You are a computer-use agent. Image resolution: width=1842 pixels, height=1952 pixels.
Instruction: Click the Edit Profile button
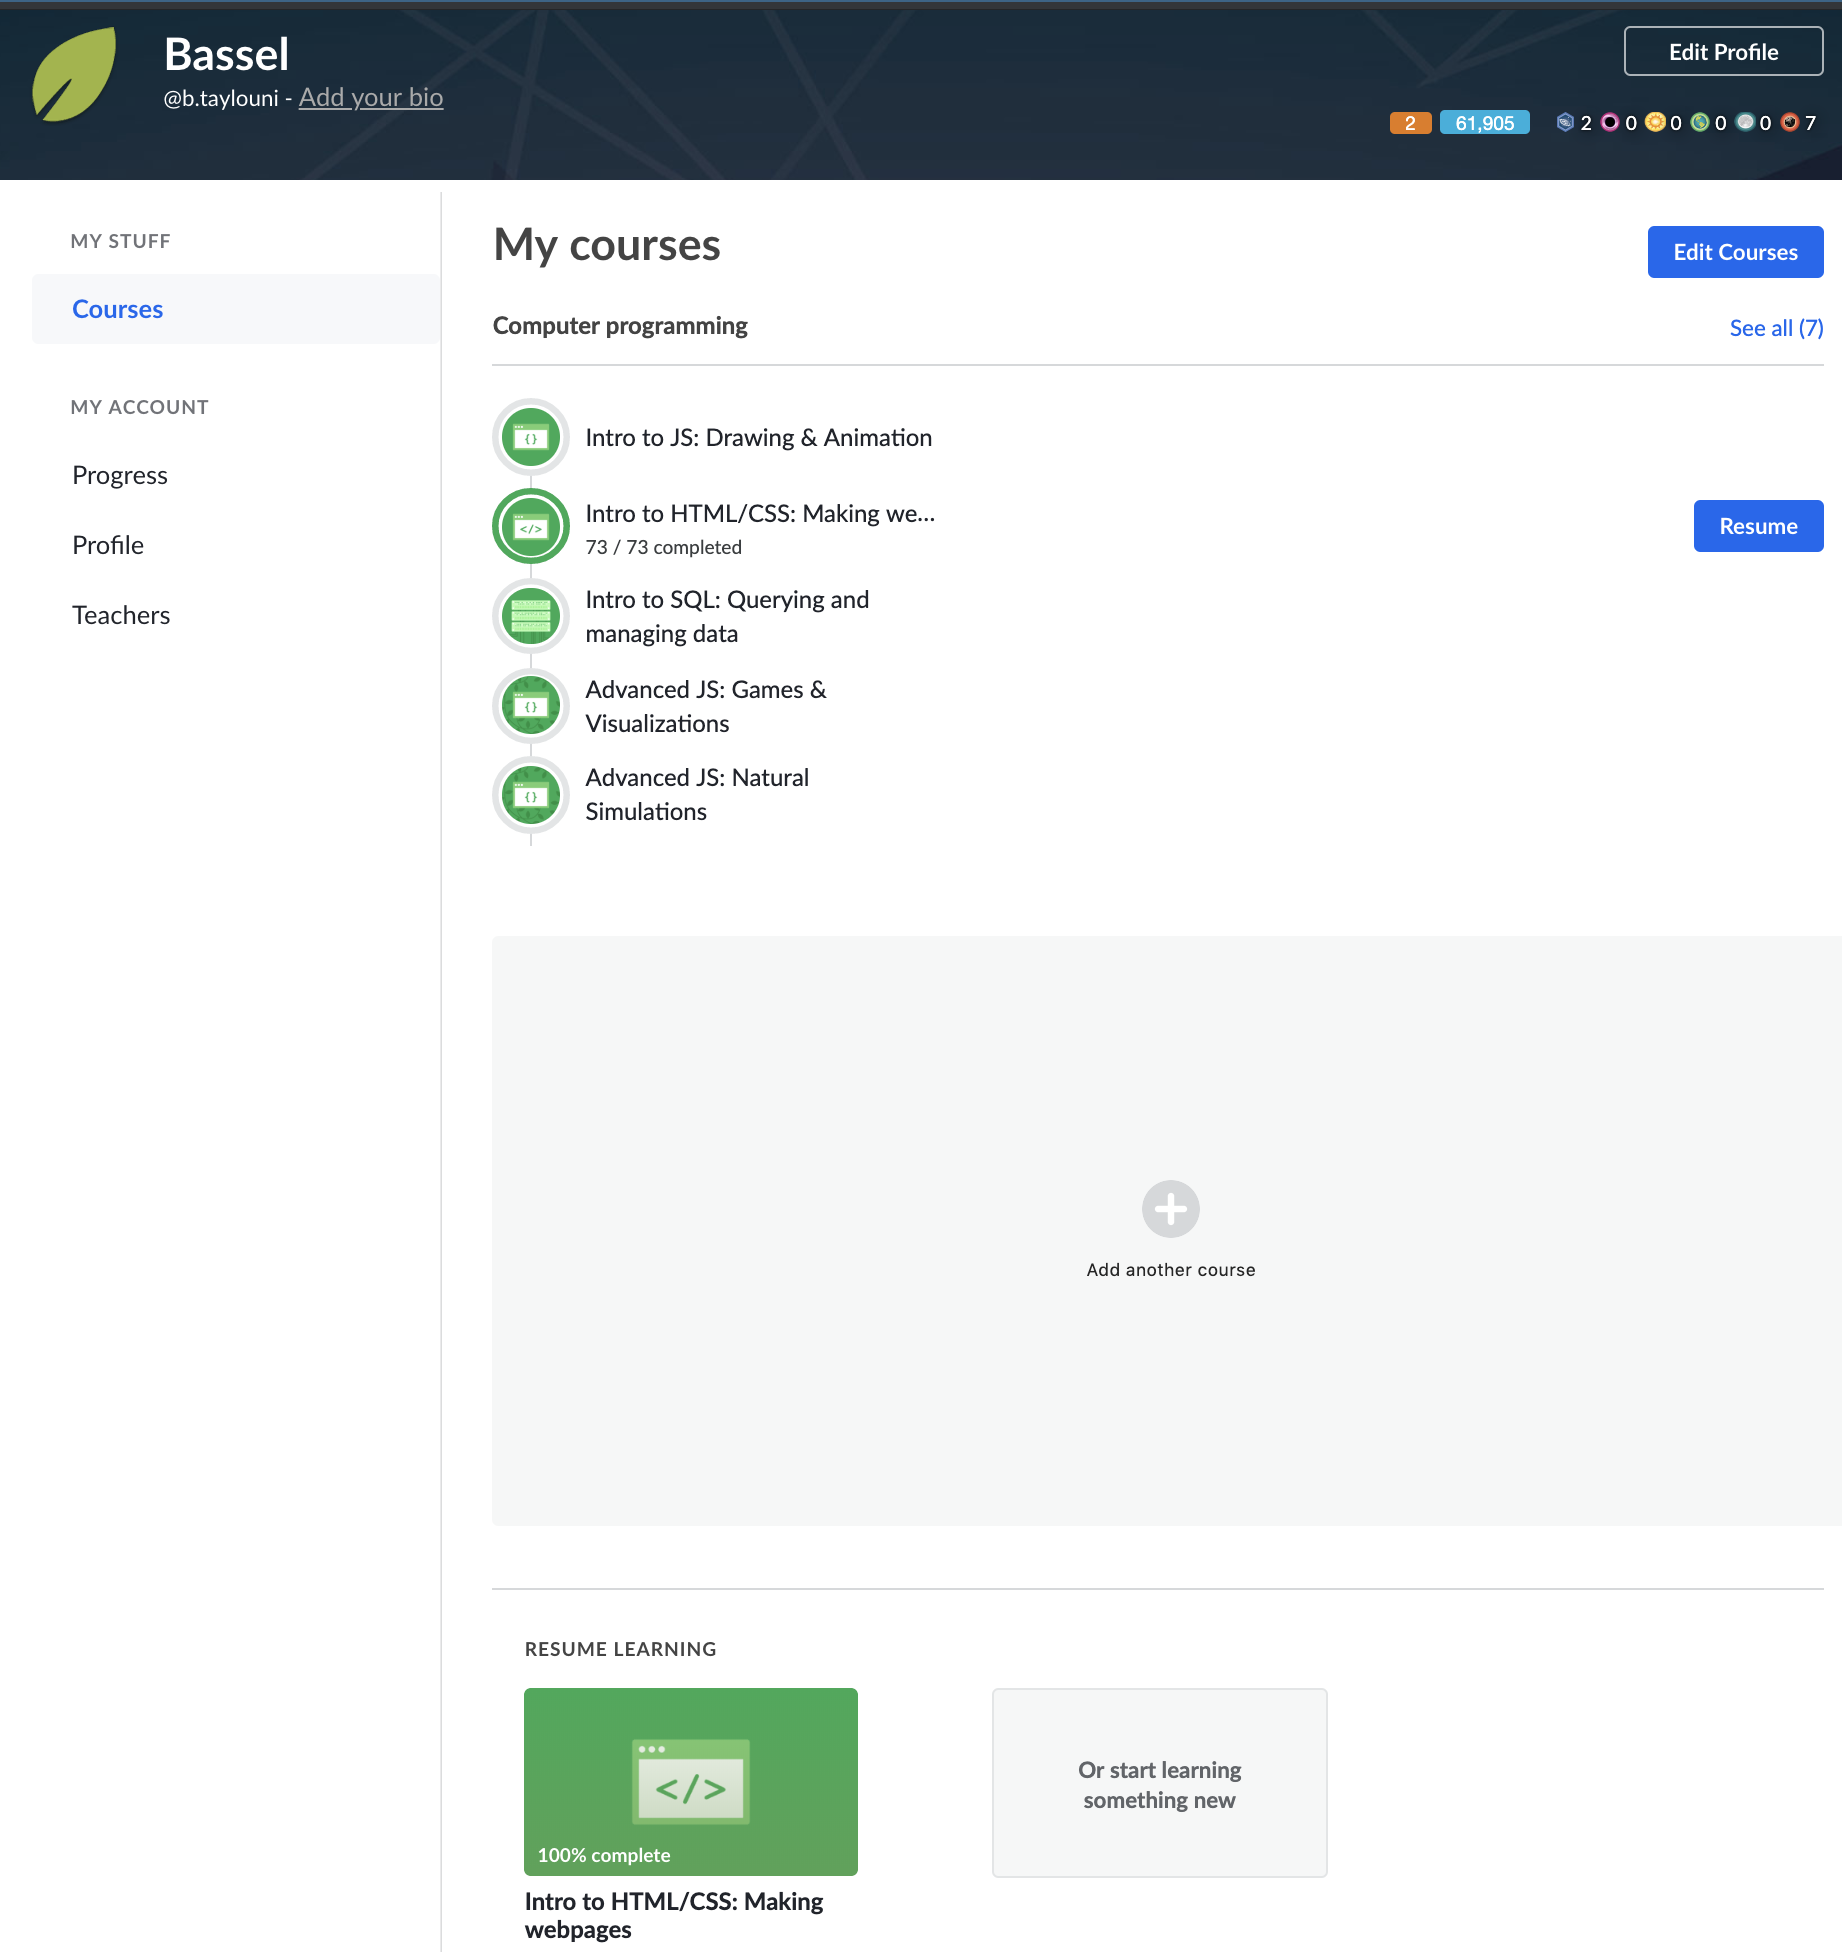click(1723, 52)
